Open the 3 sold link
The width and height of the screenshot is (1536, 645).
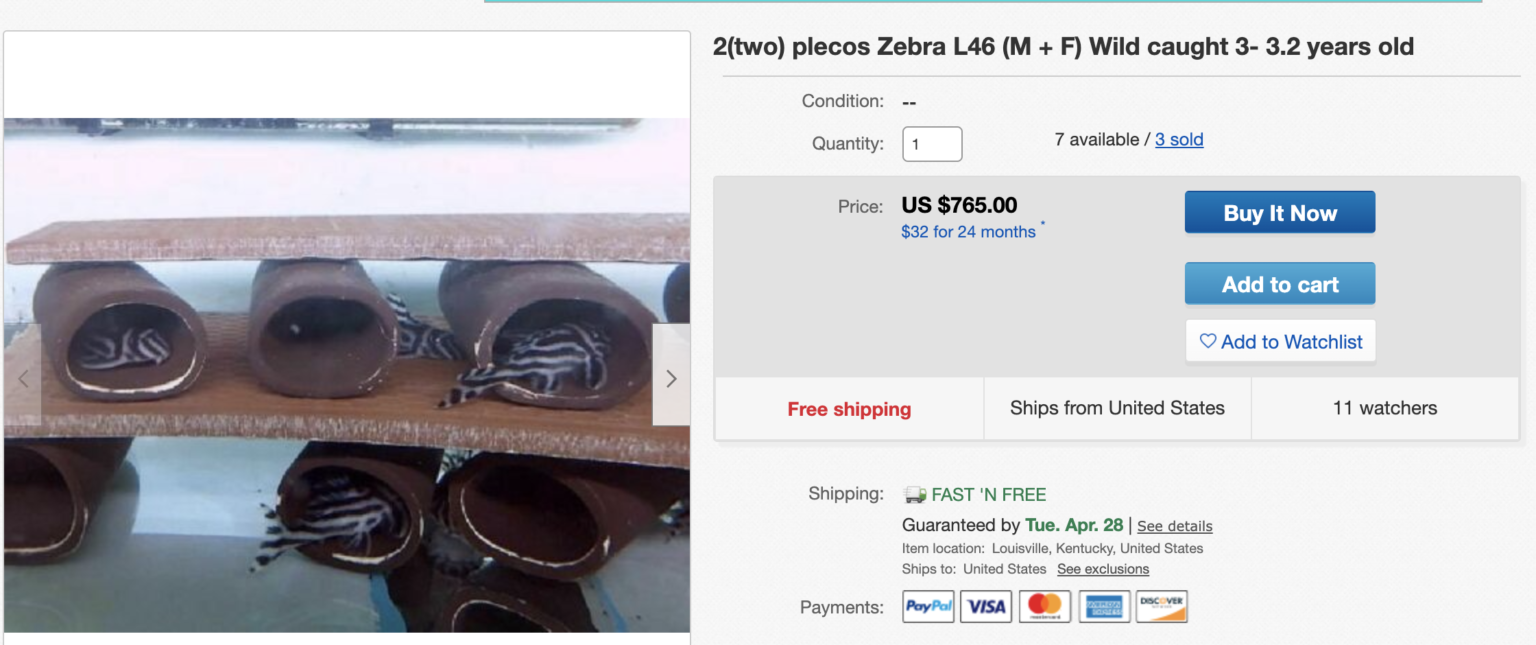1179,140
